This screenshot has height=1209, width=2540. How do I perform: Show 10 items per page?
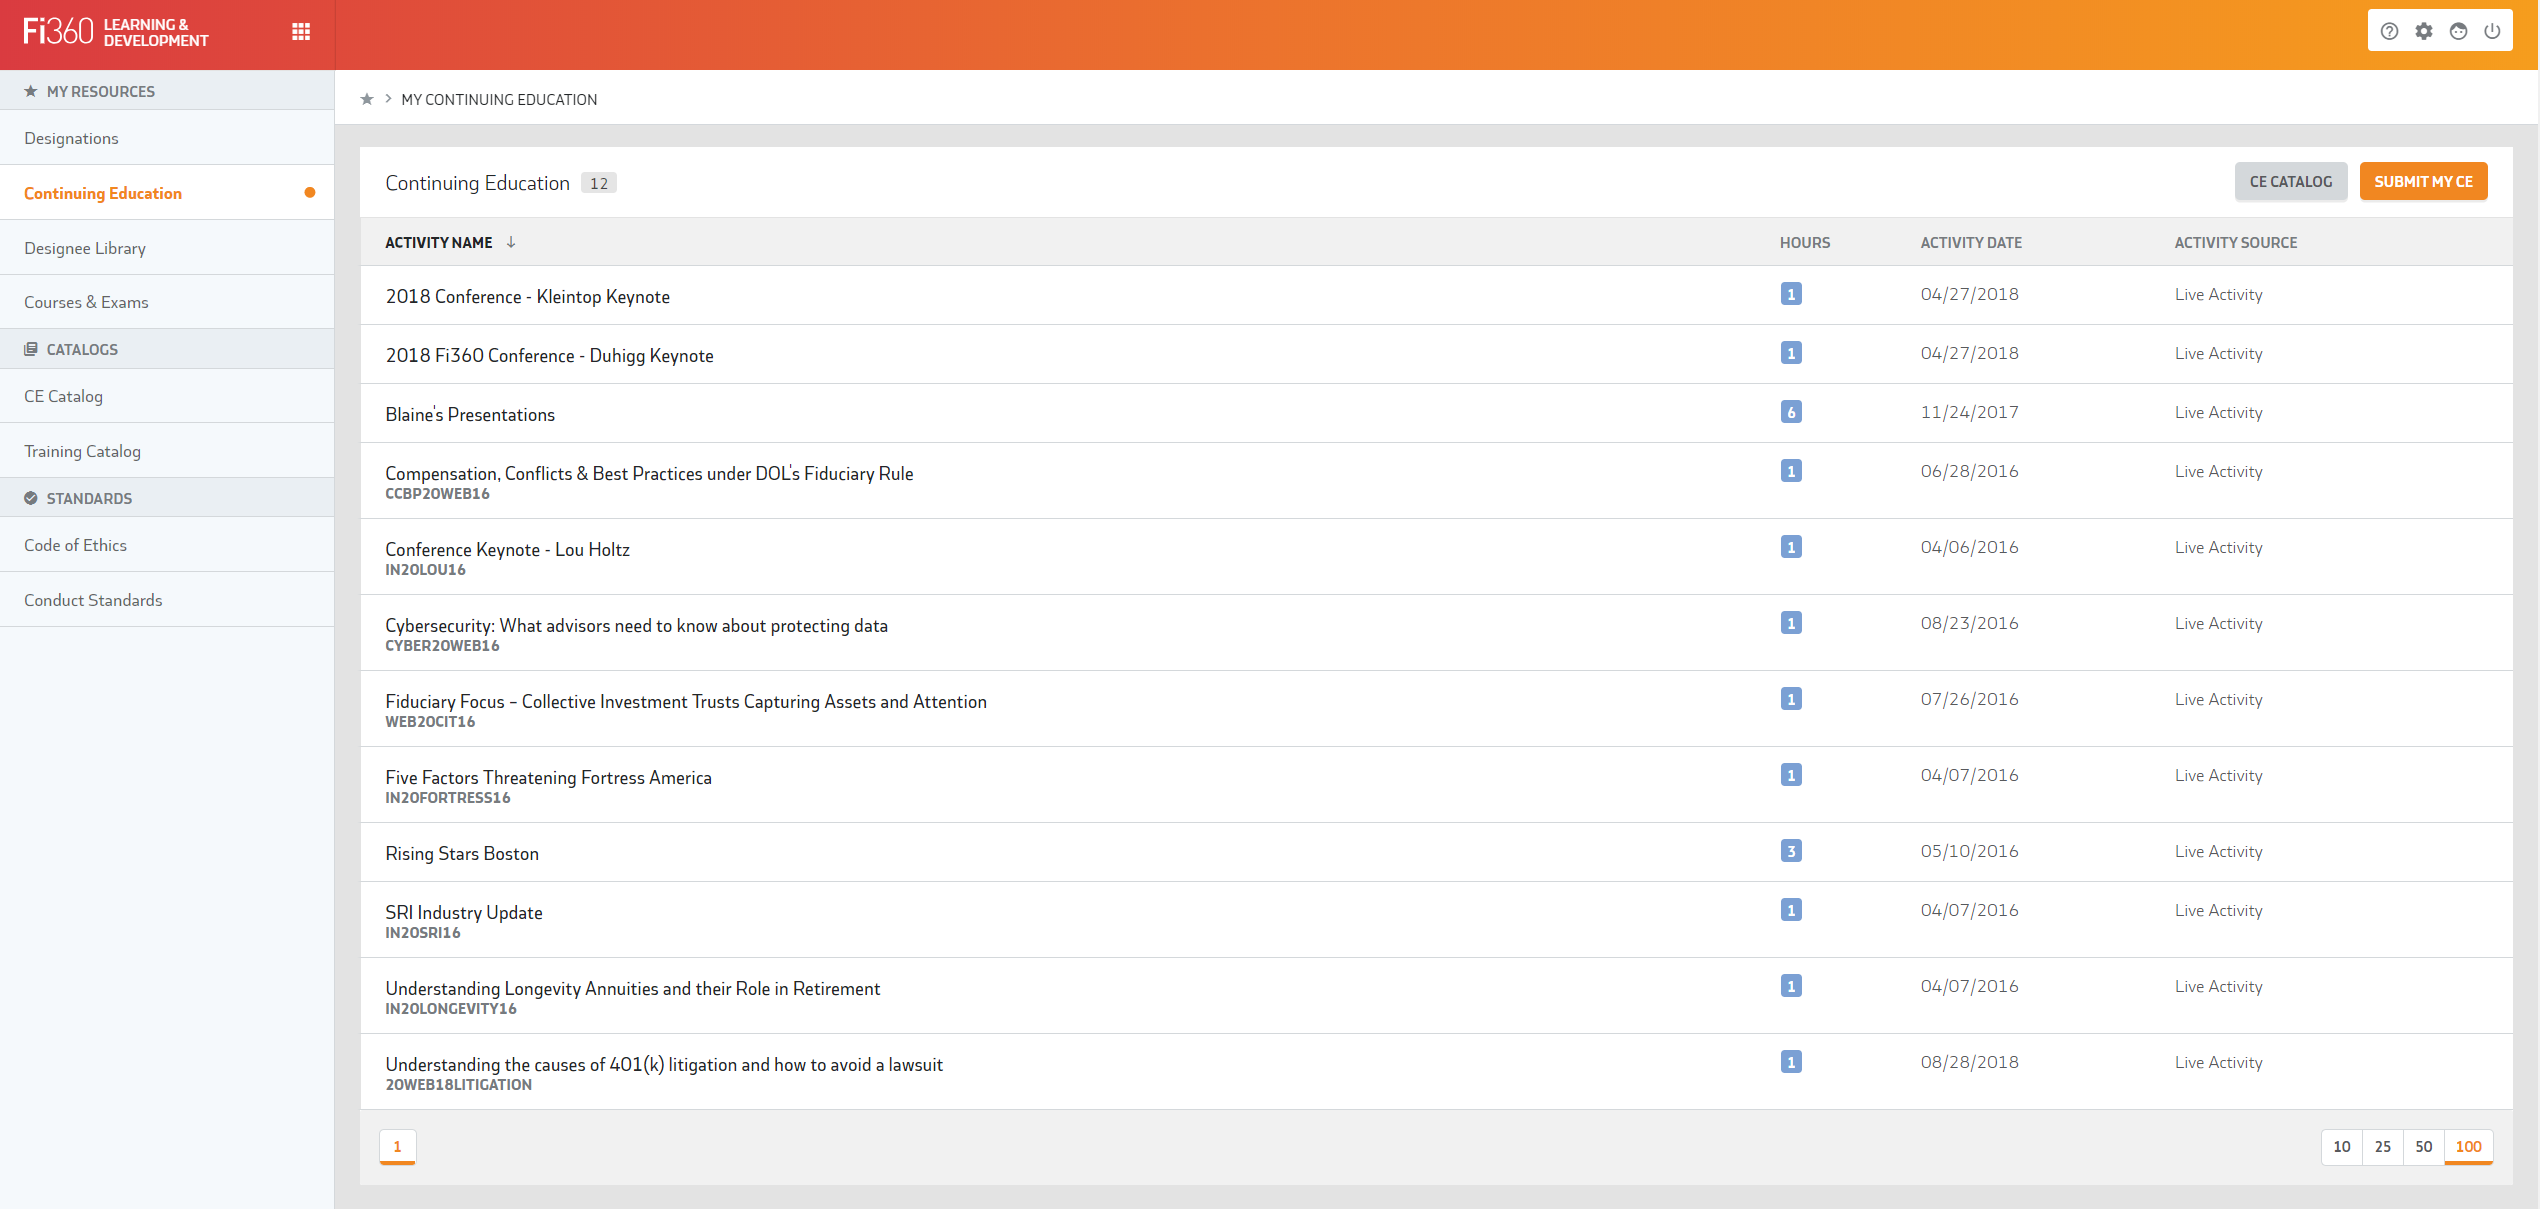[x=2341, y=1146]
